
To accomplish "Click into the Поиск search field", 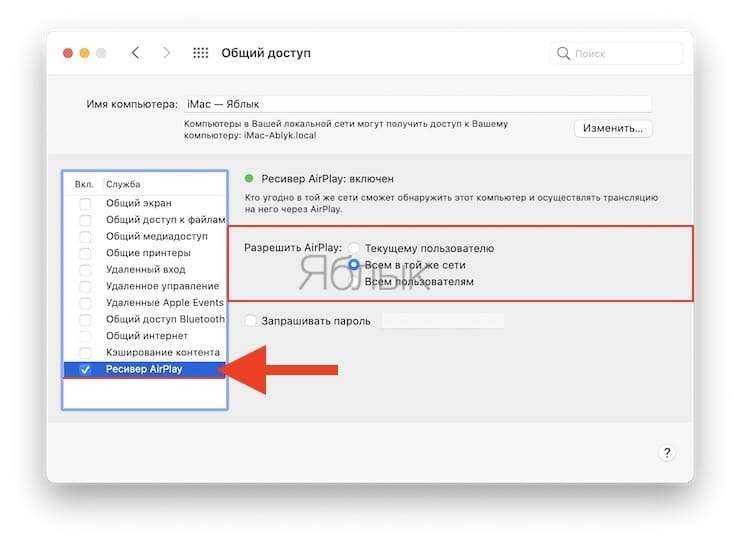I will pos(617,53).
